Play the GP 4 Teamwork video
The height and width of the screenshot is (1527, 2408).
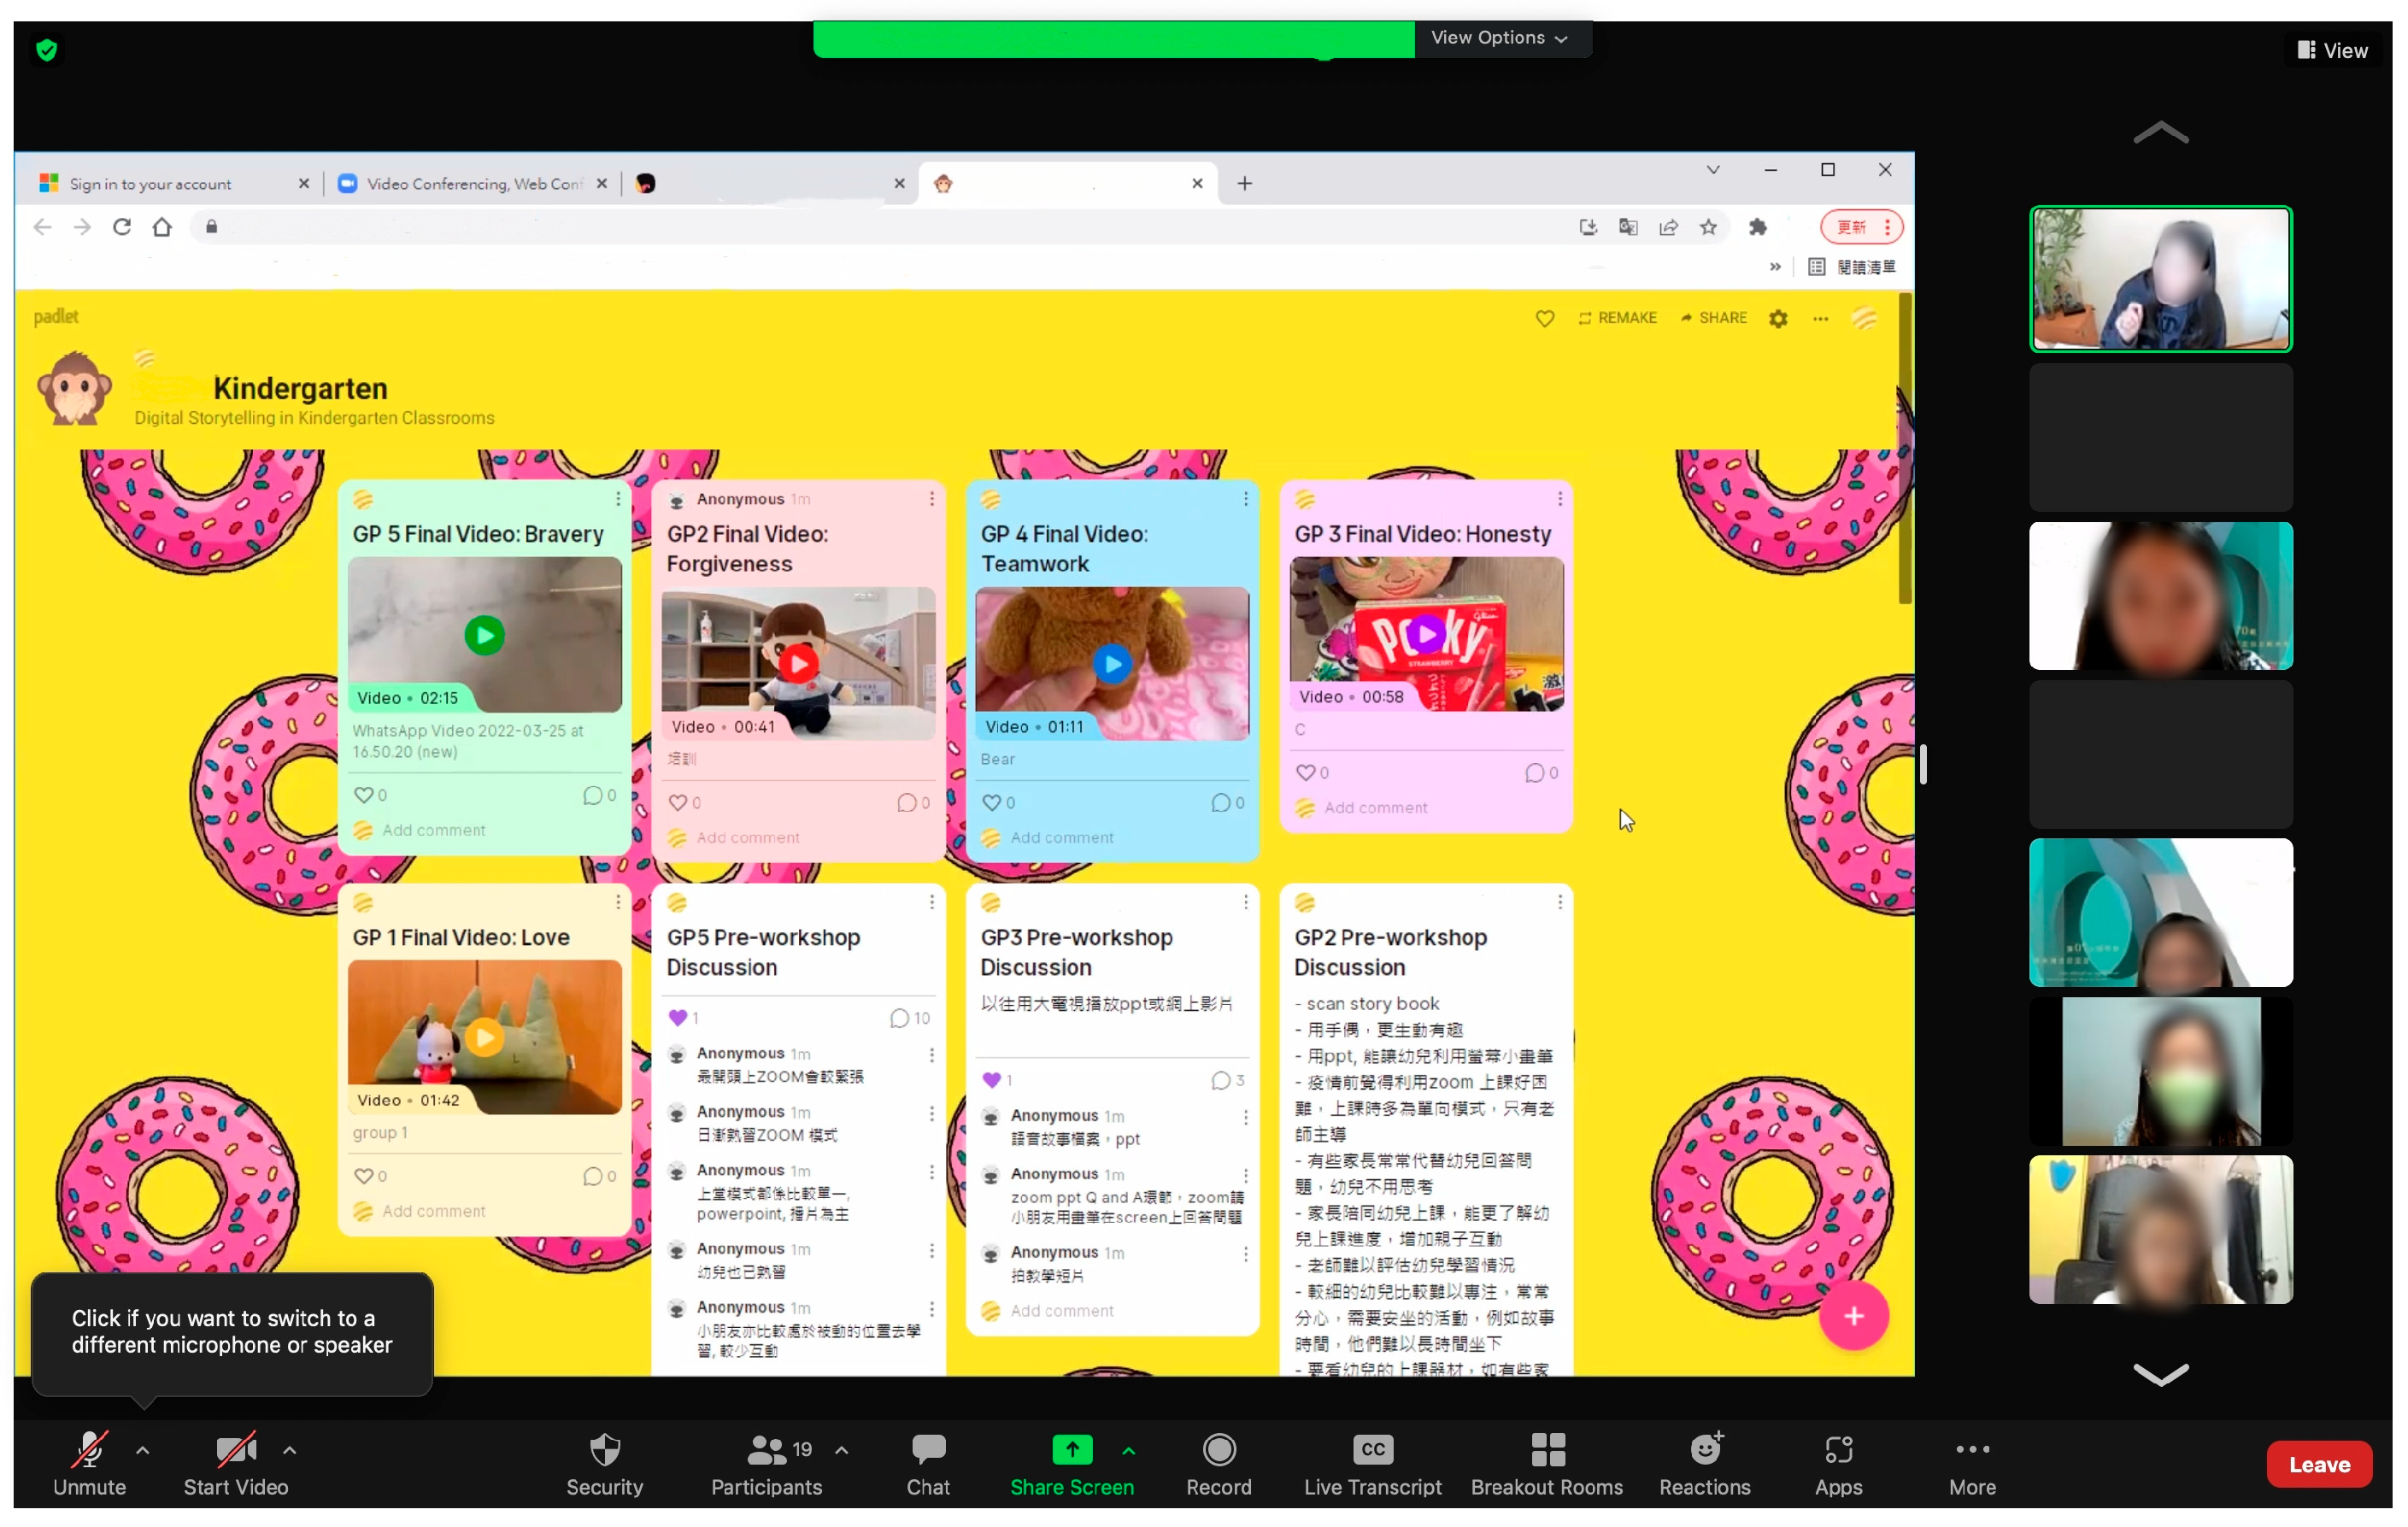(1111, 664)
